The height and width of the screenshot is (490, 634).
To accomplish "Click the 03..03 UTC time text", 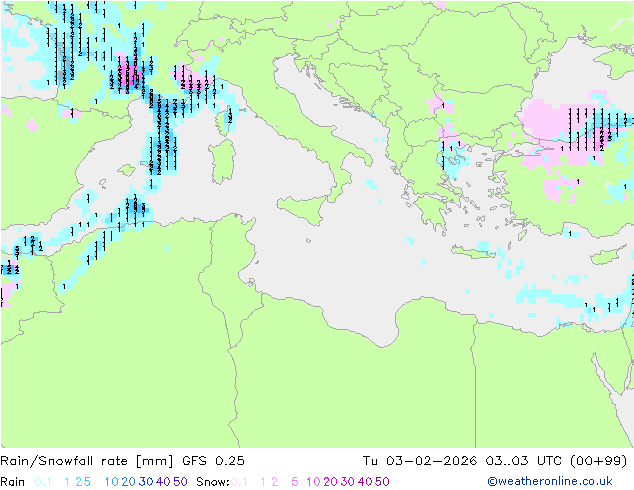I will (524, 461).
